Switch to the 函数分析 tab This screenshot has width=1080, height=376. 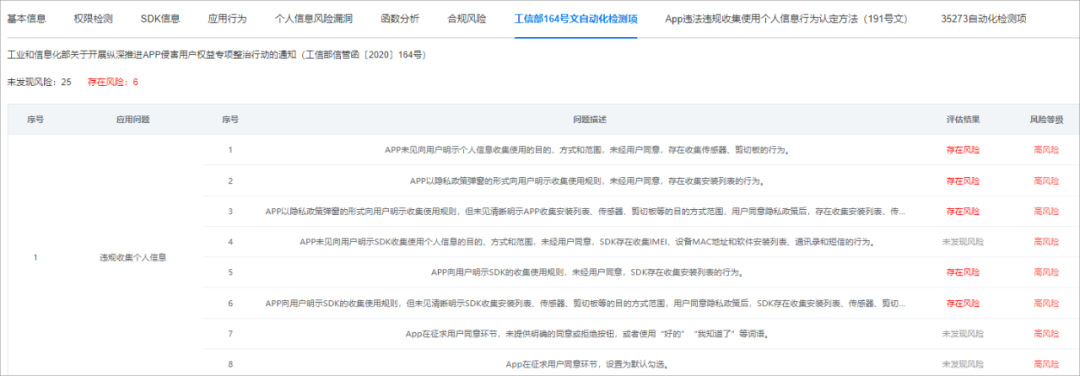(399, 19)
